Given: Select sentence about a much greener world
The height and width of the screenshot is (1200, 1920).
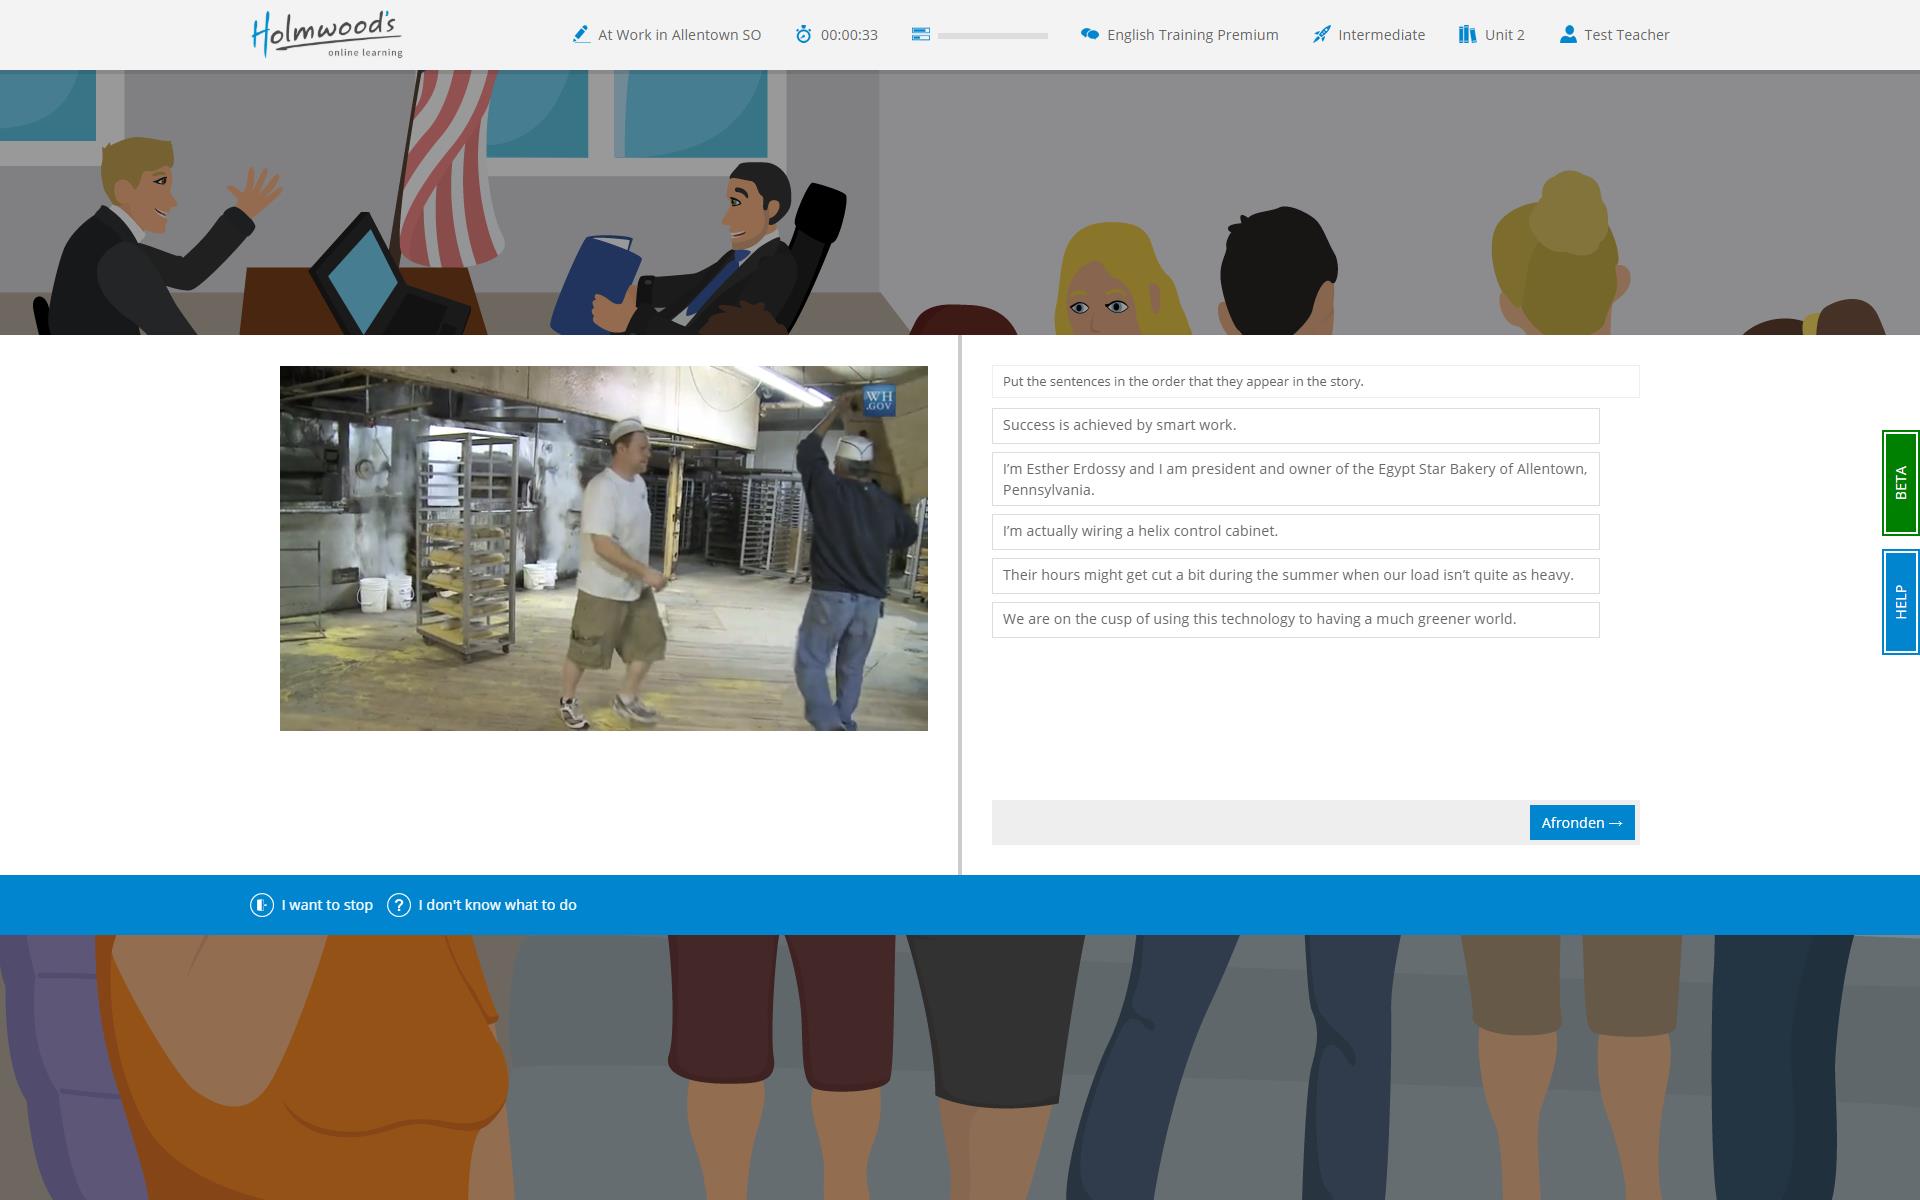Looking at the screenshot, I should pos(1295,620).
